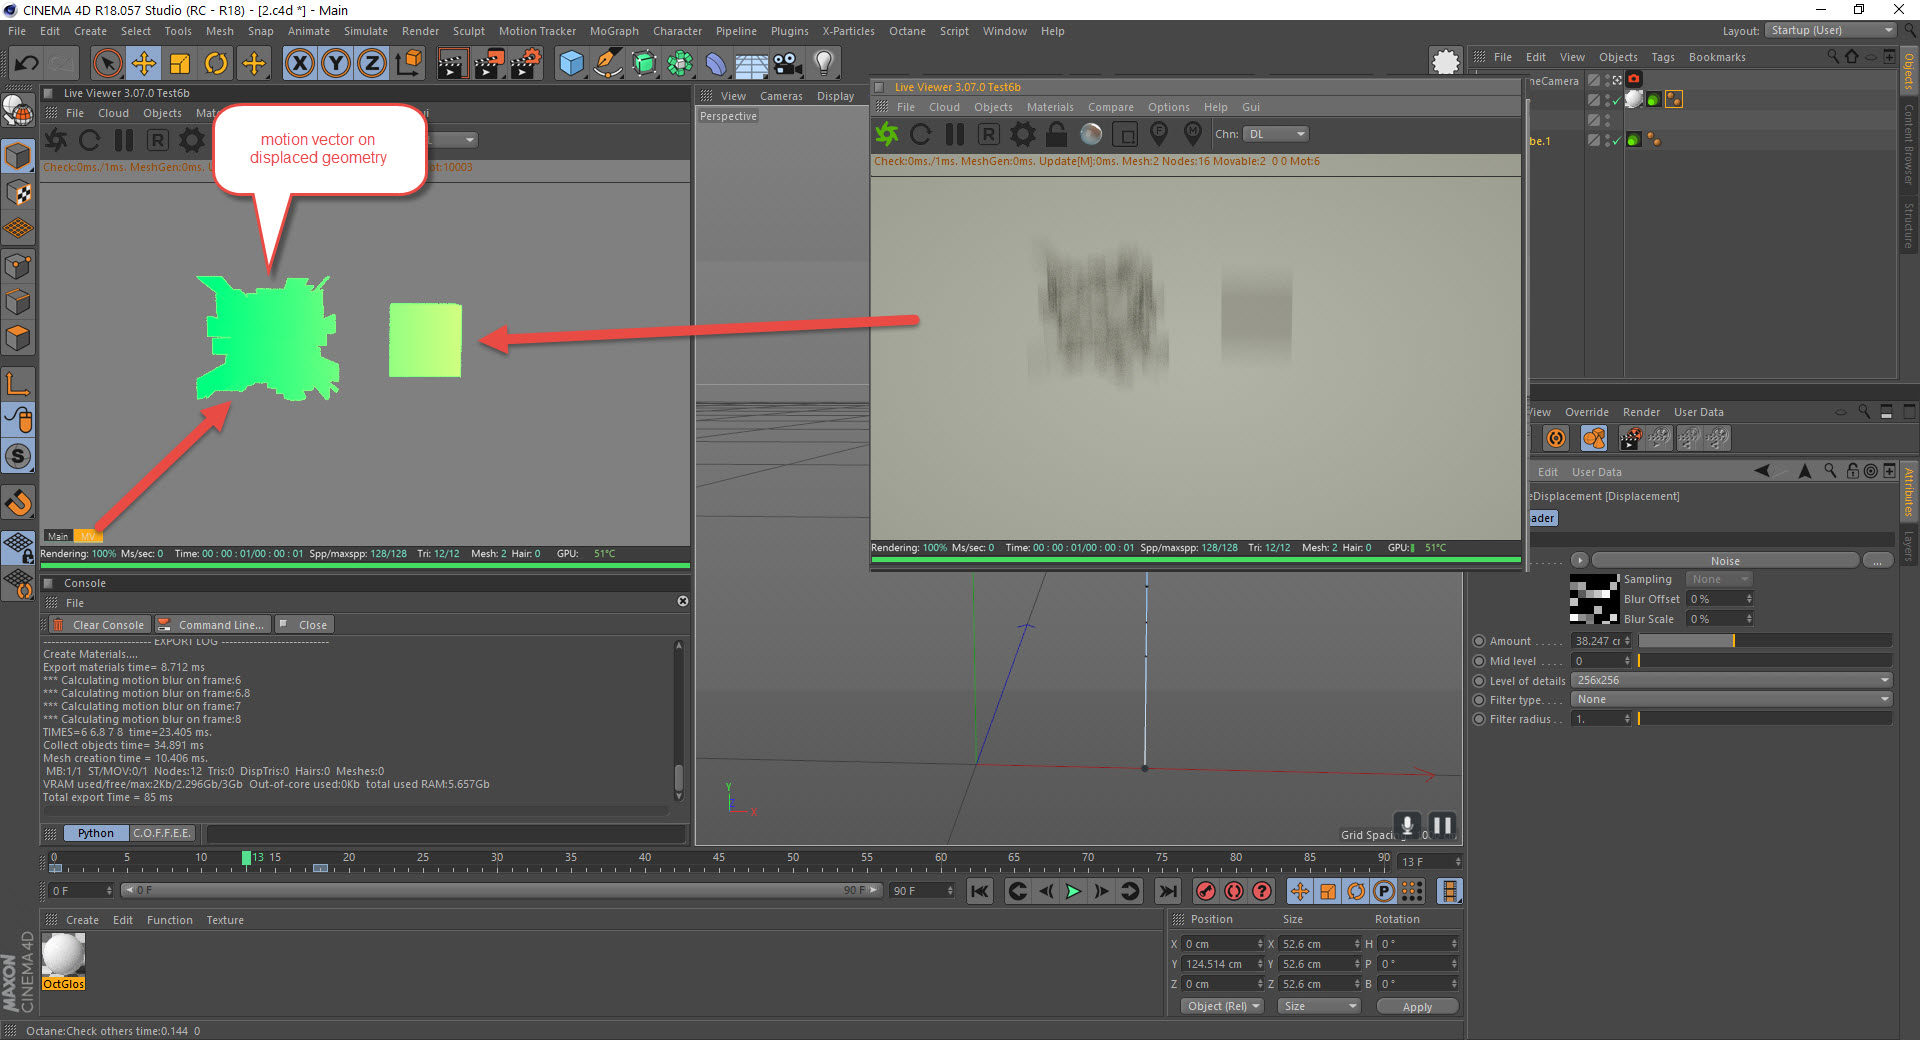
Task: Open the X-Particles menu
Action: click(848, 31)
